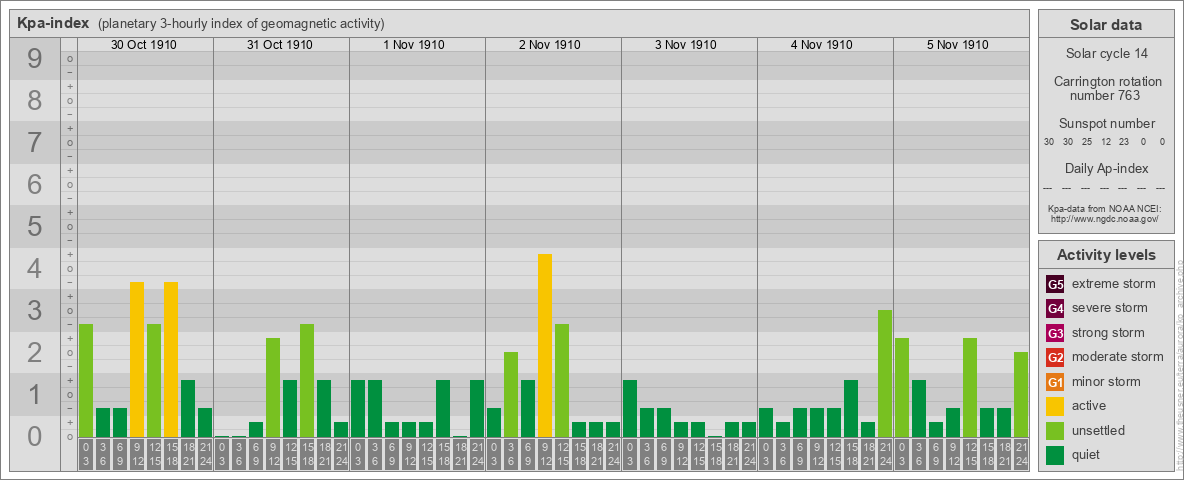Click the 'Sunspot number' label
The image size is (1184, 480).
click(x=1106, y=124)
